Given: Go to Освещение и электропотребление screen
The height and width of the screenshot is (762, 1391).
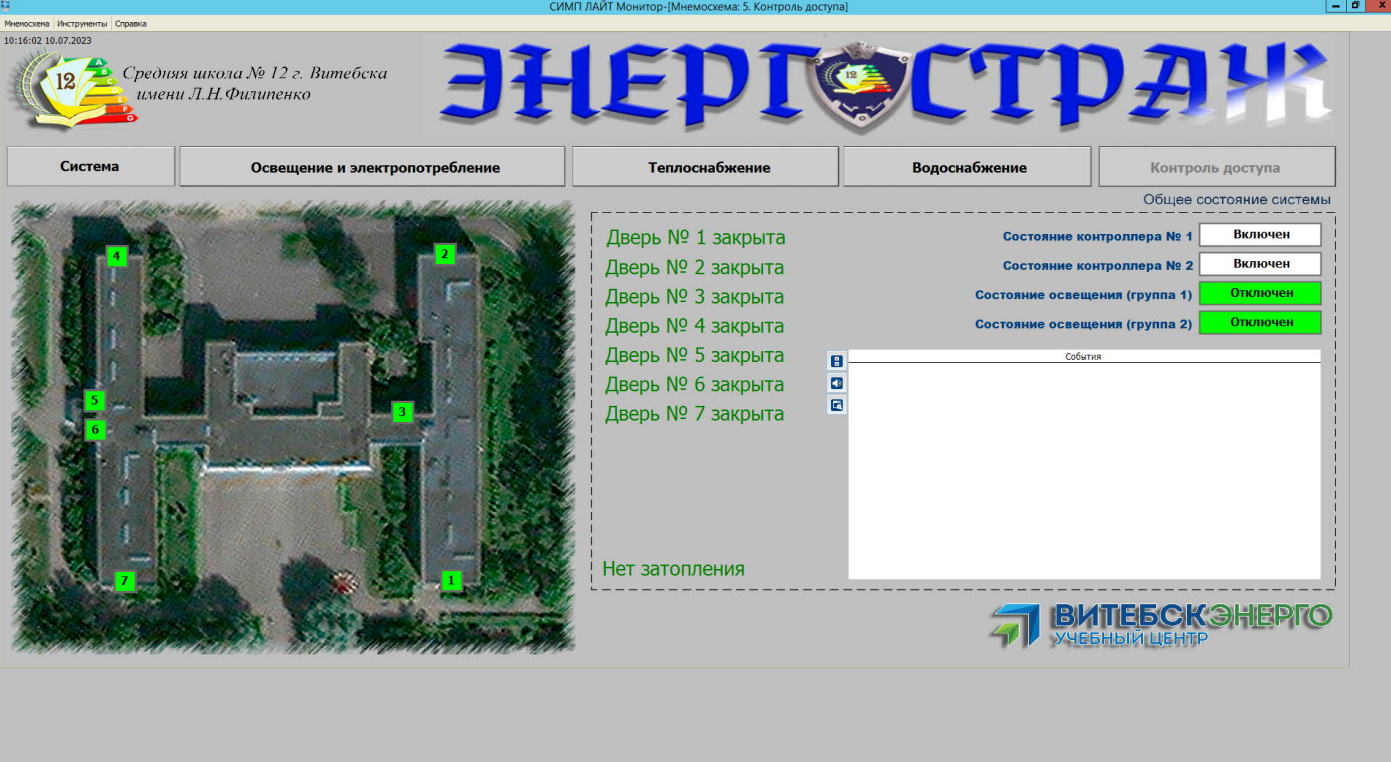Looking at the screenshot, I should [x=373, y=167].
